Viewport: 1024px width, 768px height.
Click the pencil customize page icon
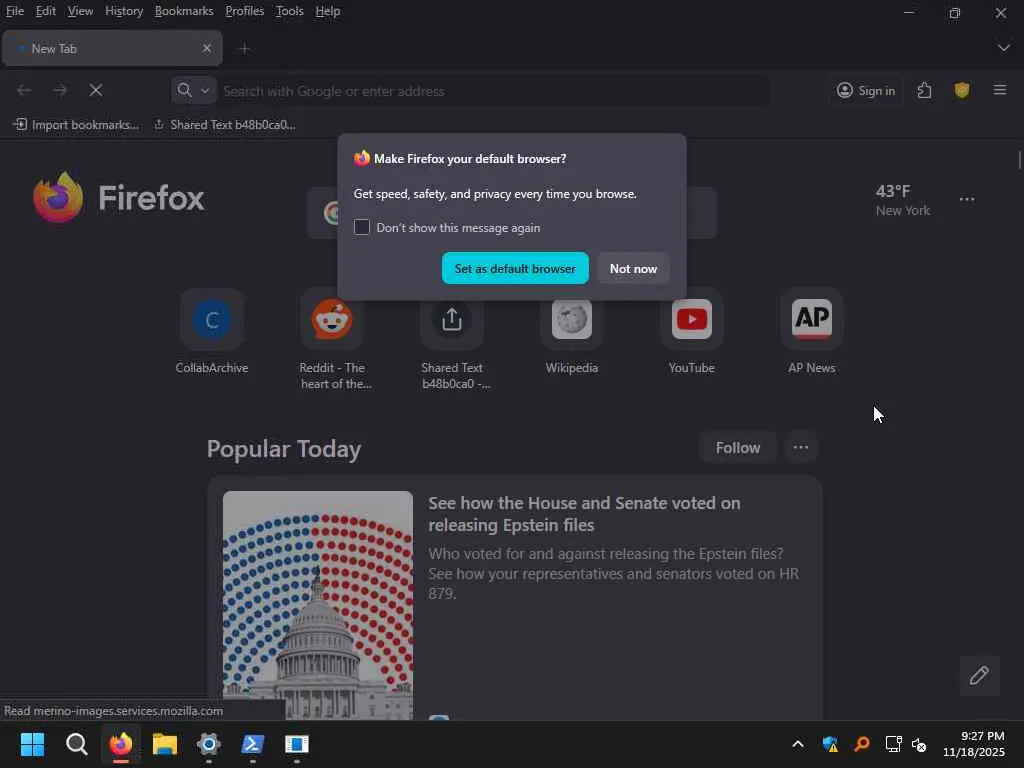pos(979,675)
